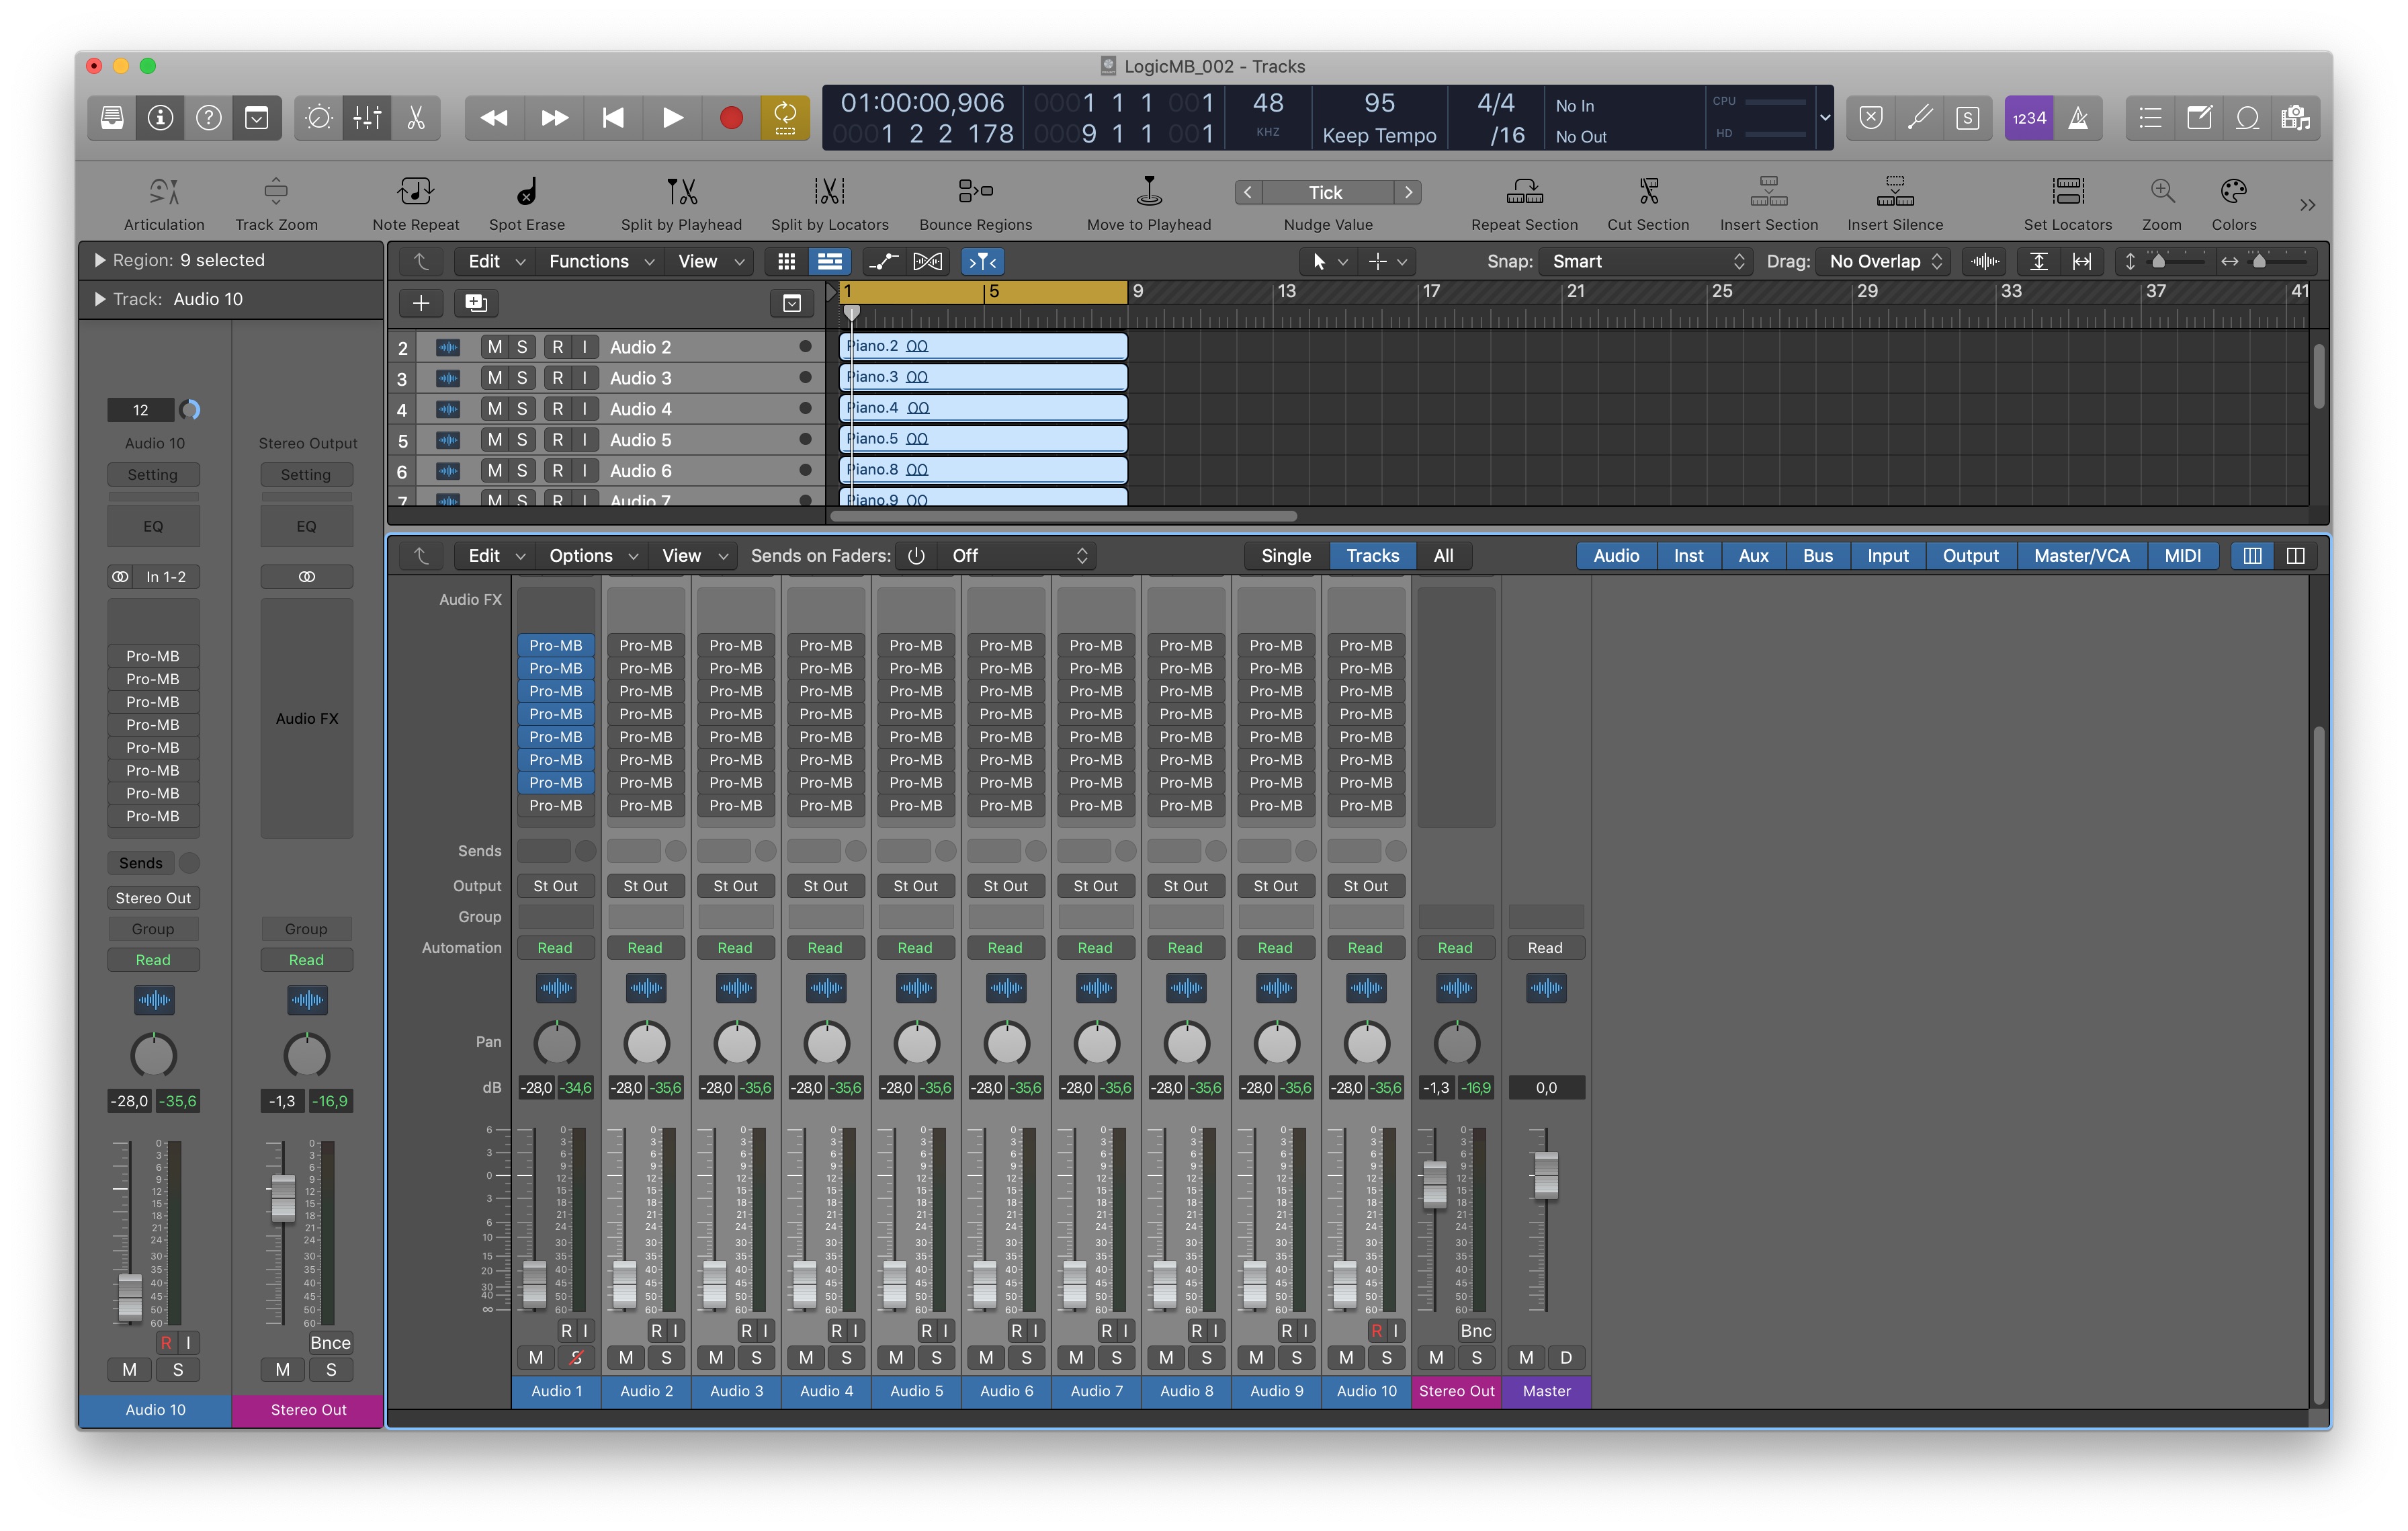Open the Snap Smart dropdown
The image size is (2408, 1531).
[x=1645, y=262]
